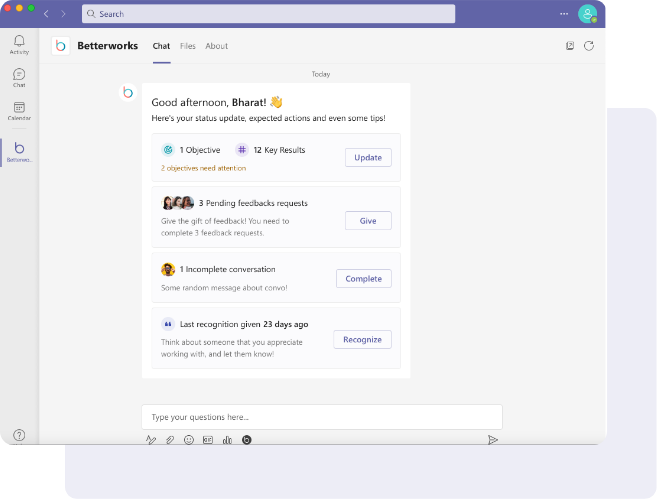Viewport: 657px width, 499px height.
Task: Click the incomplete conversation user avatar
Action: click(168, 269)
